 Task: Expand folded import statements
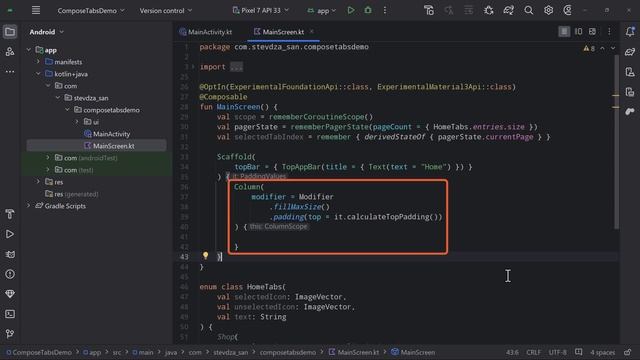[236, 67]
